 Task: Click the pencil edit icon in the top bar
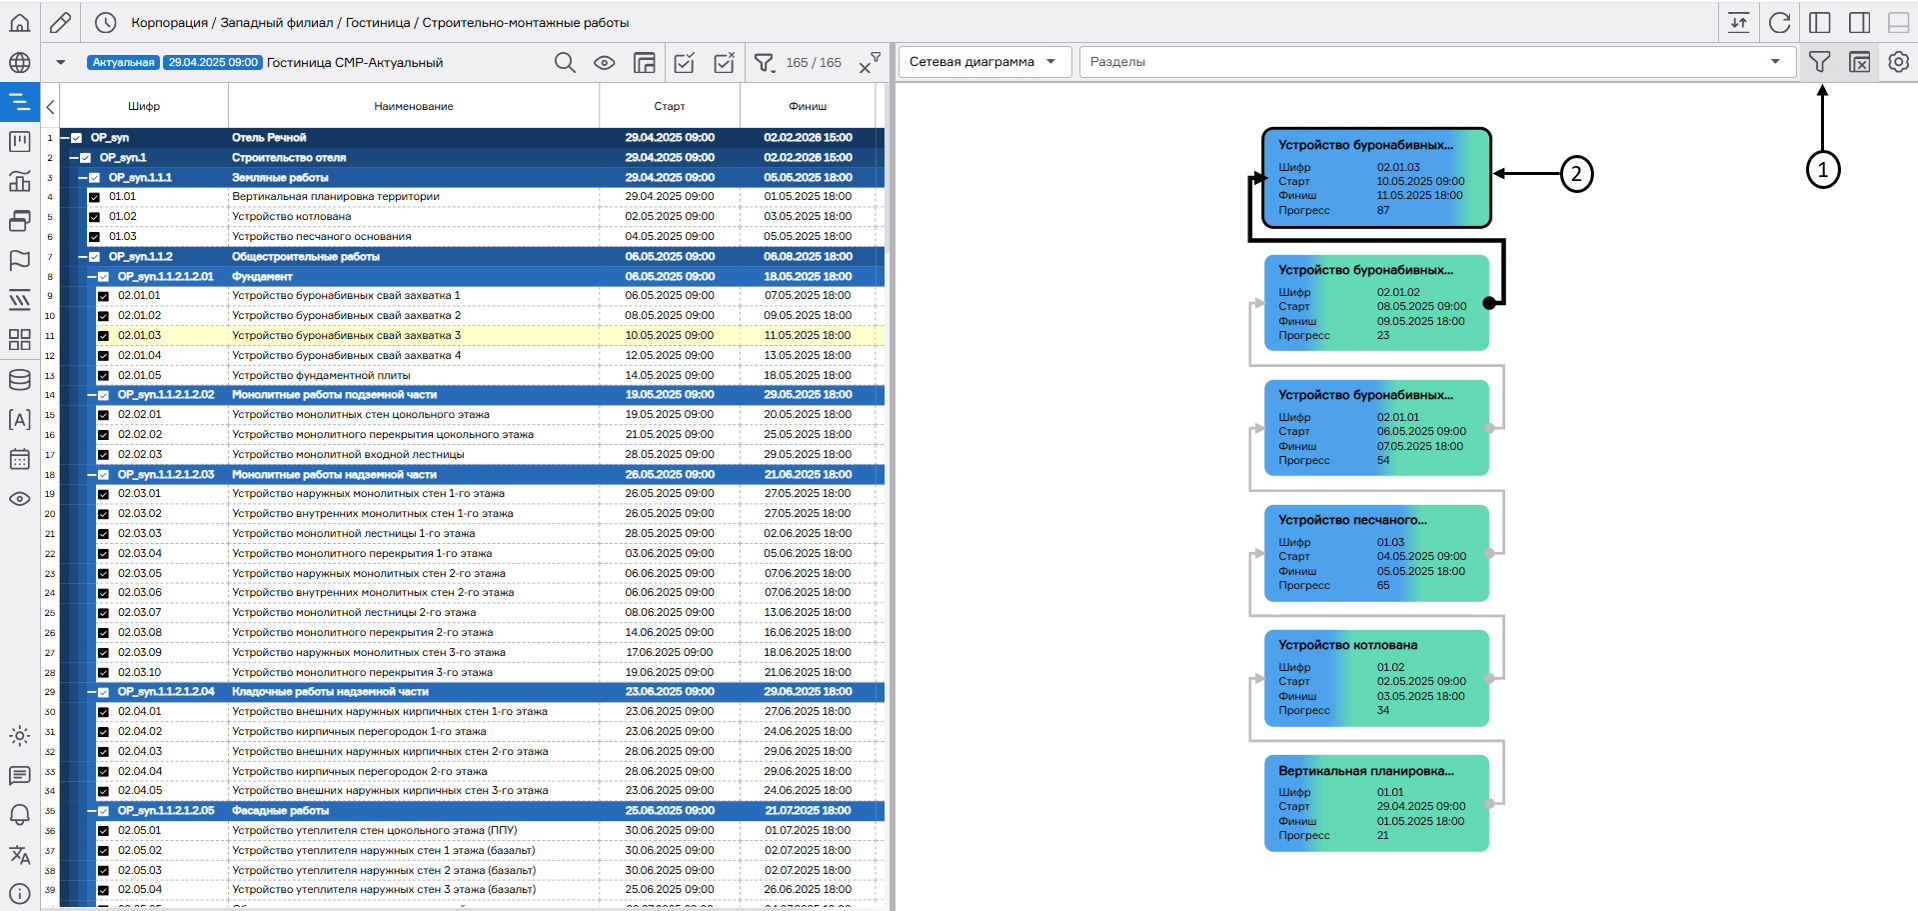tap(60, 22)
